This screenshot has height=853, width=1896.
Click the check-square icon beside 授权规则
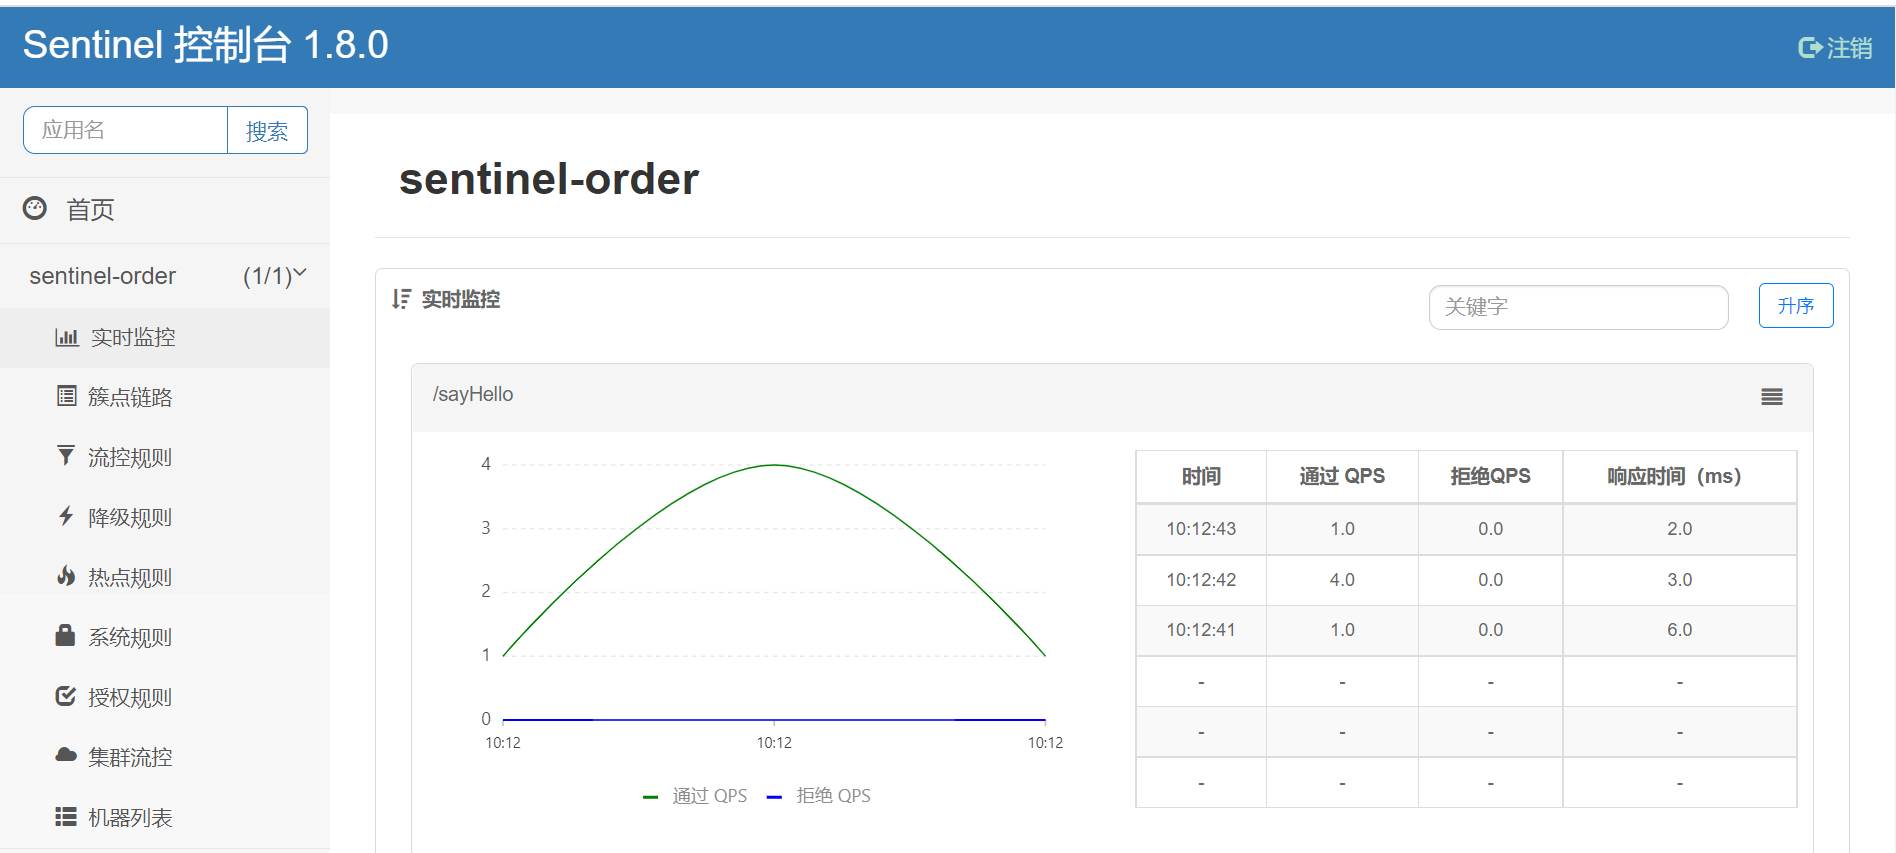pos(66,696)
